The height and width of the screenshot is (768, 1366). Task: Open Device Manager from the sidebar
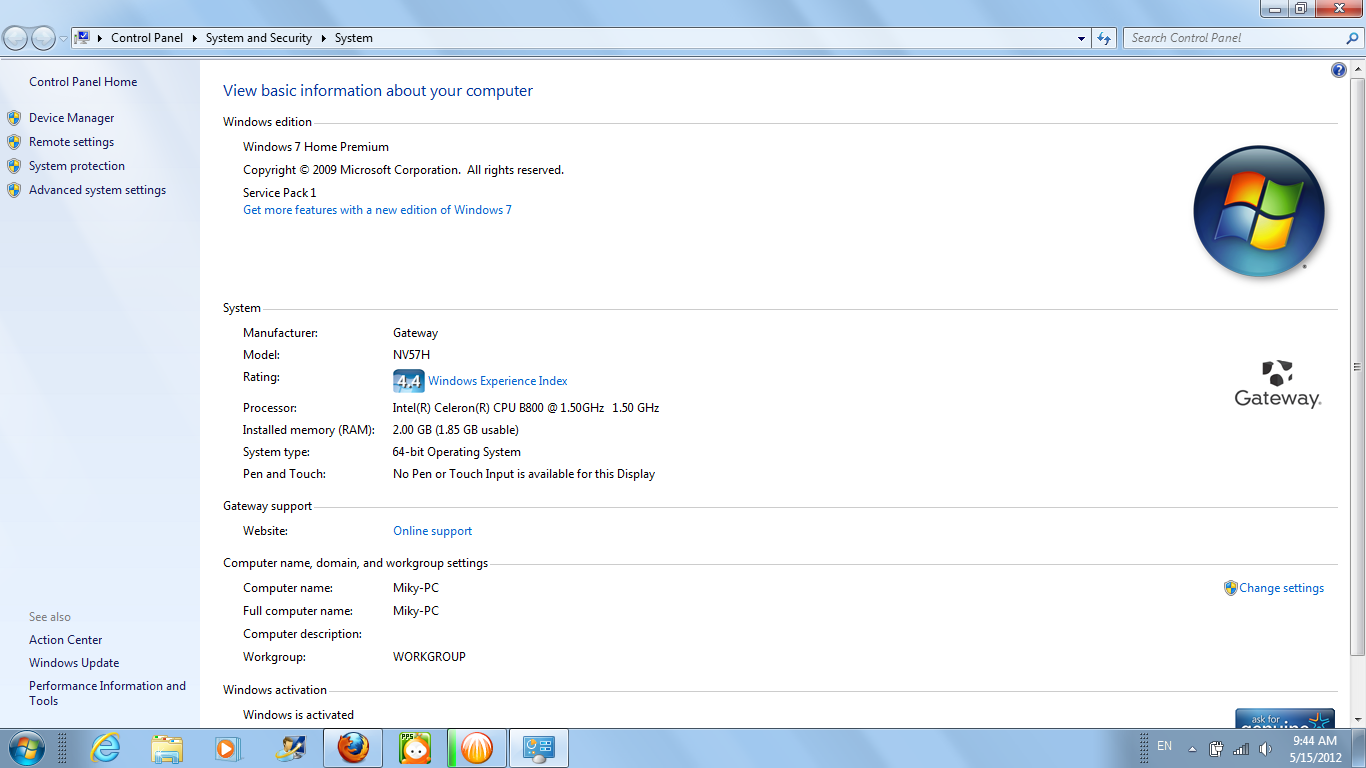click(71, 118)
